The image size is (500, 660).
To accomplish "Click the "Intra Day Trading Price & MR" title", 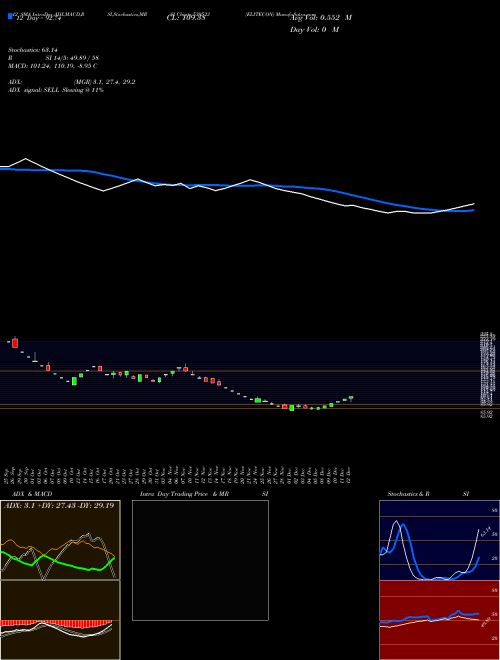I will pyautogui.click(x=184, y=494).
